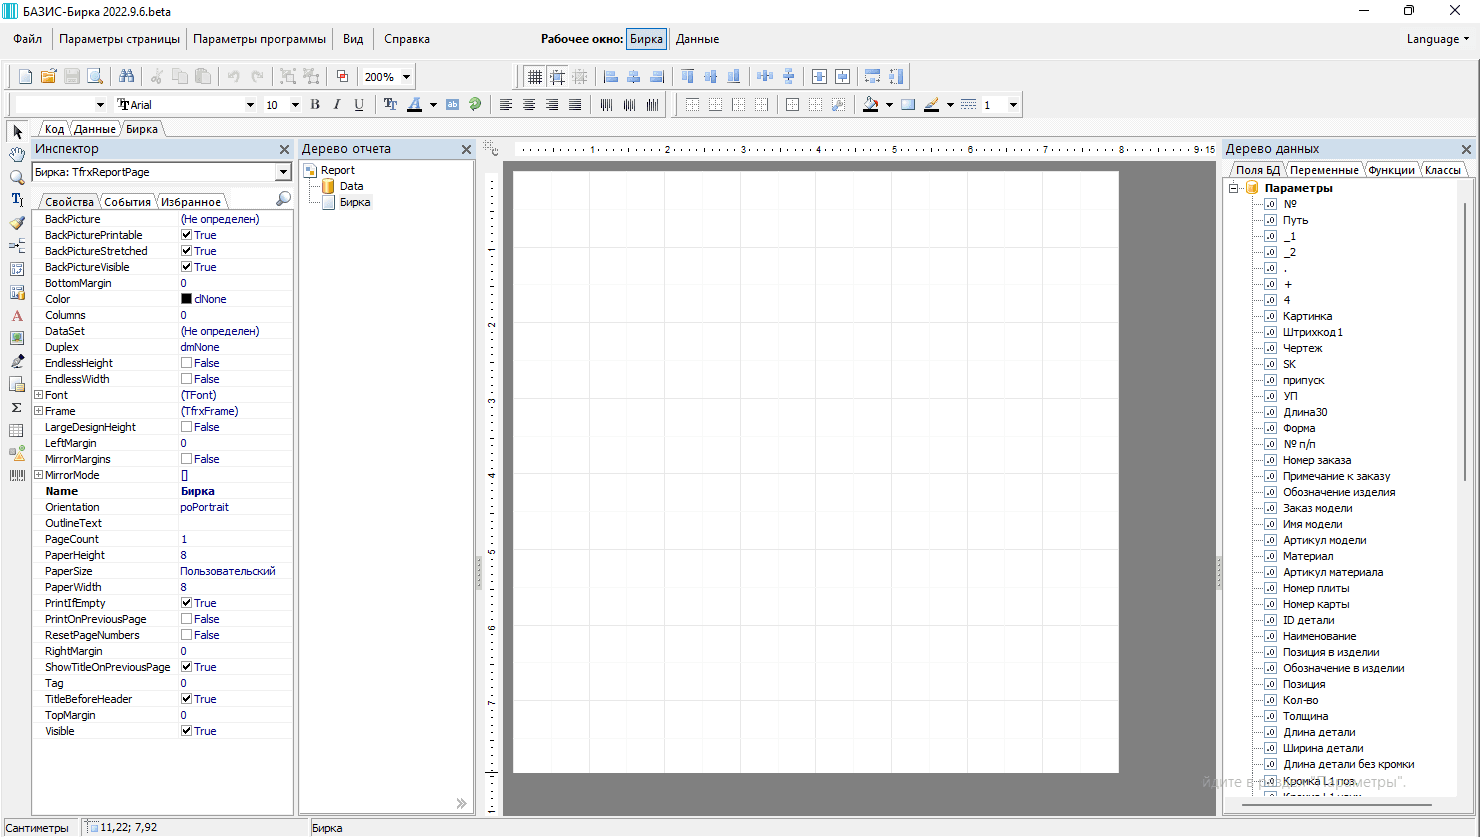Open a report file via folder icon
This screenshot has height=837, width=1480.
48,76
